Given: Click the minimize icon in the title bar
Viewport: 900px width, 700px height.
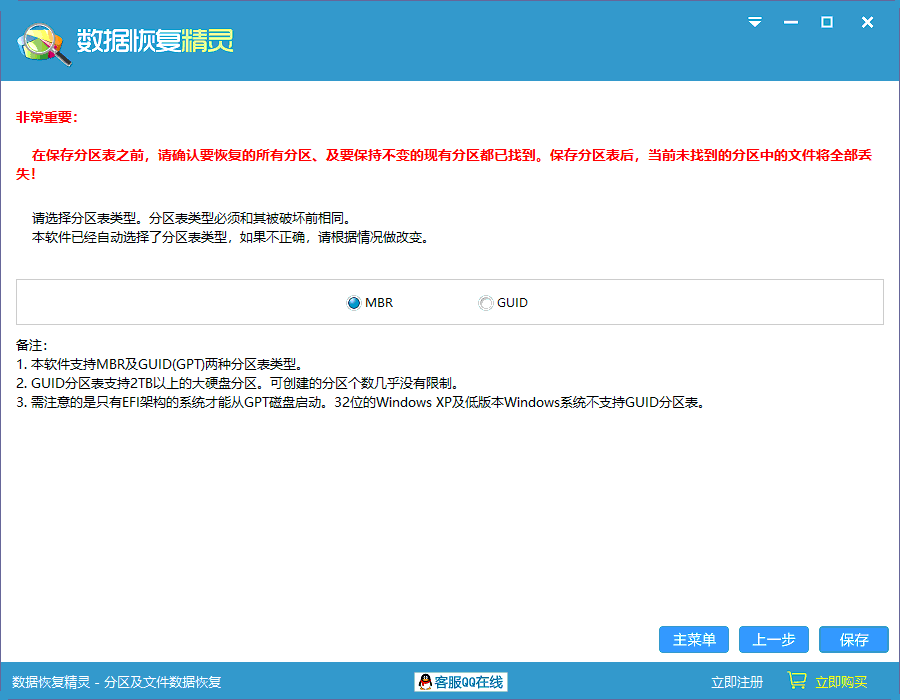Looking at the screenshot, I should [791, 21].
